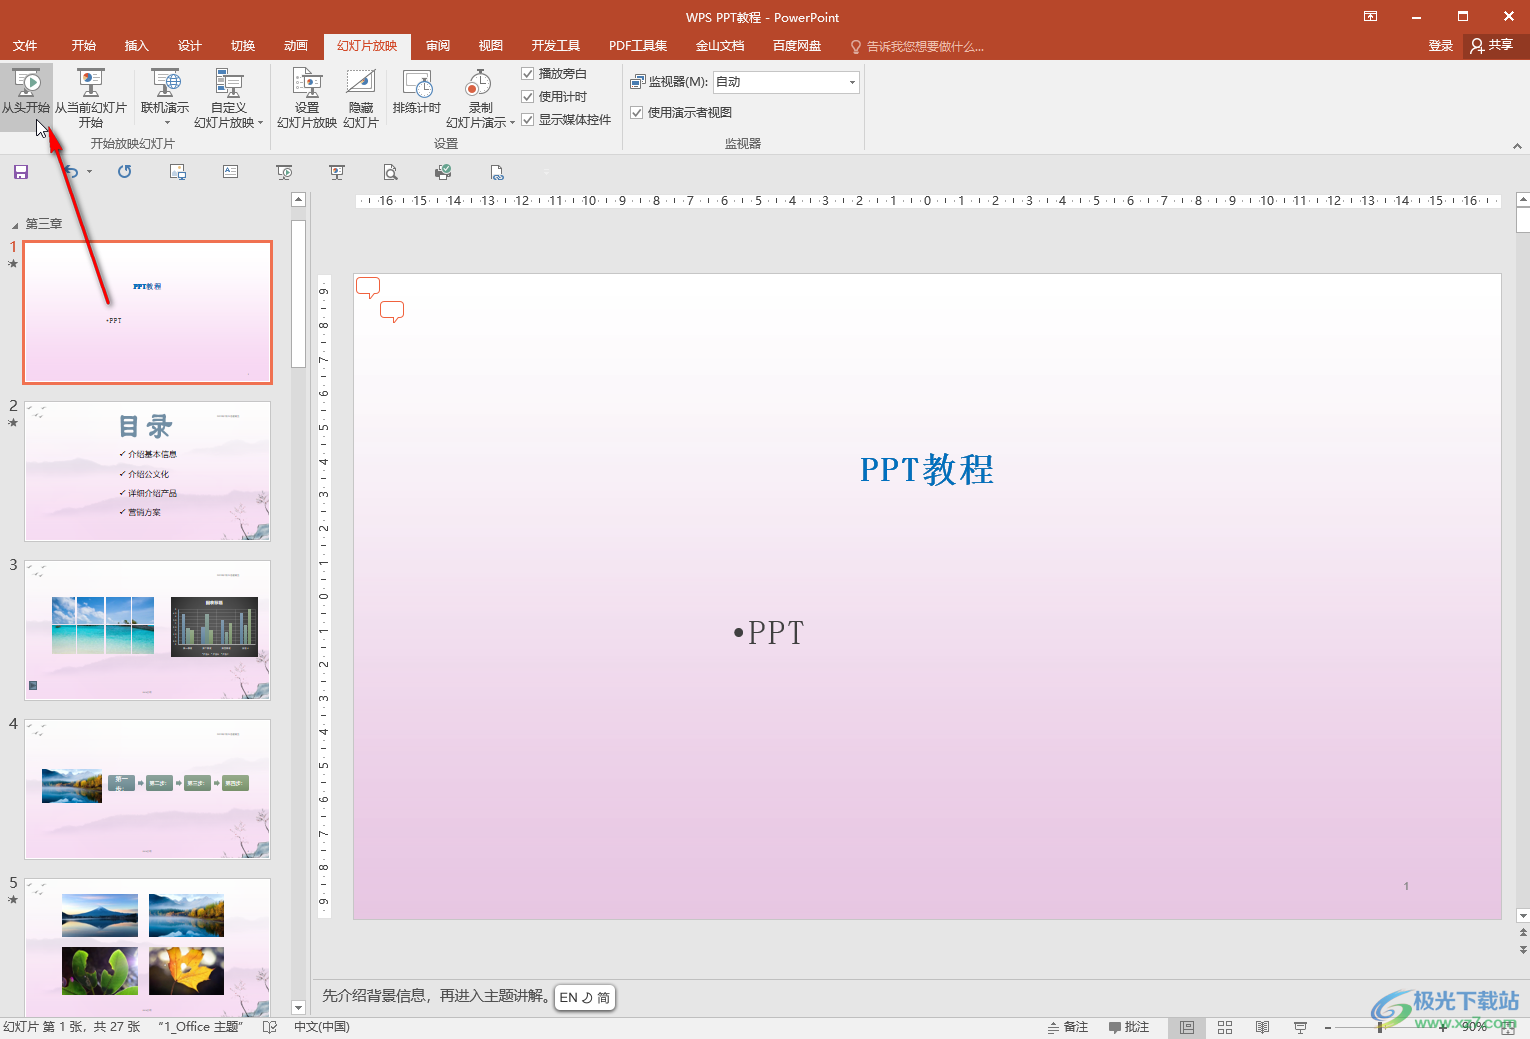Select slide 3 thumbnail with chart

[148, 630]
